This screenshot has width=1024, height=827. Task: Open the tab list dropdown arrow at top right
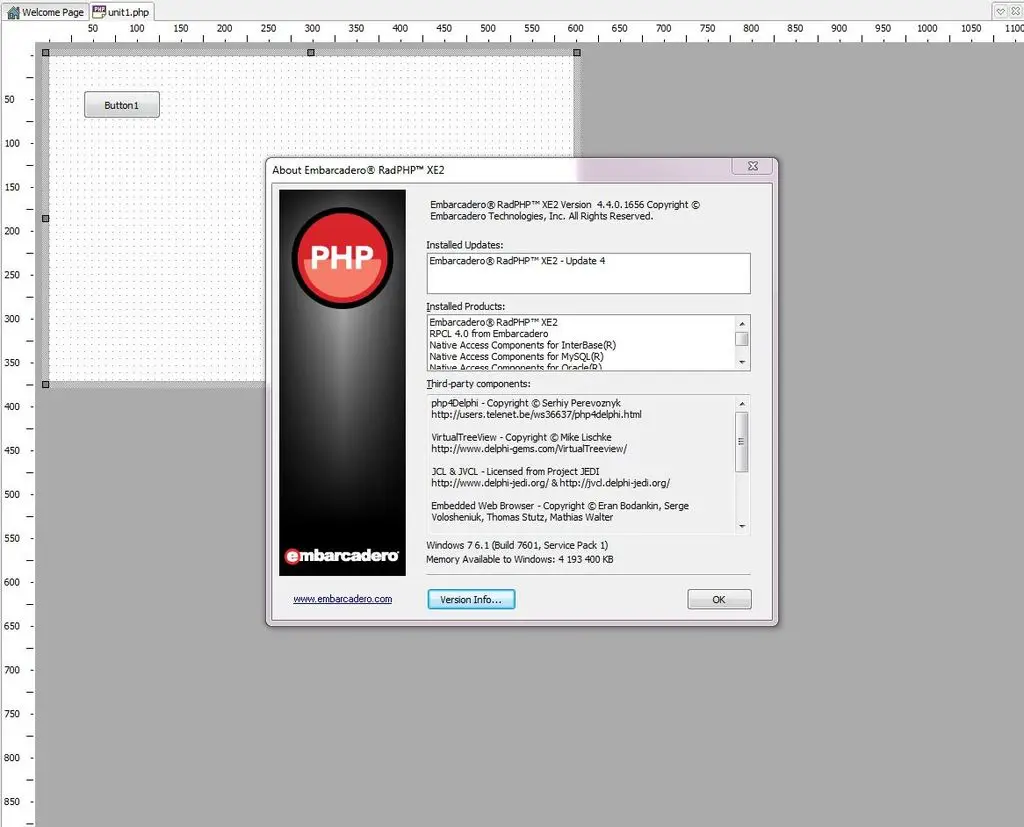click(x=1000, y=11)
